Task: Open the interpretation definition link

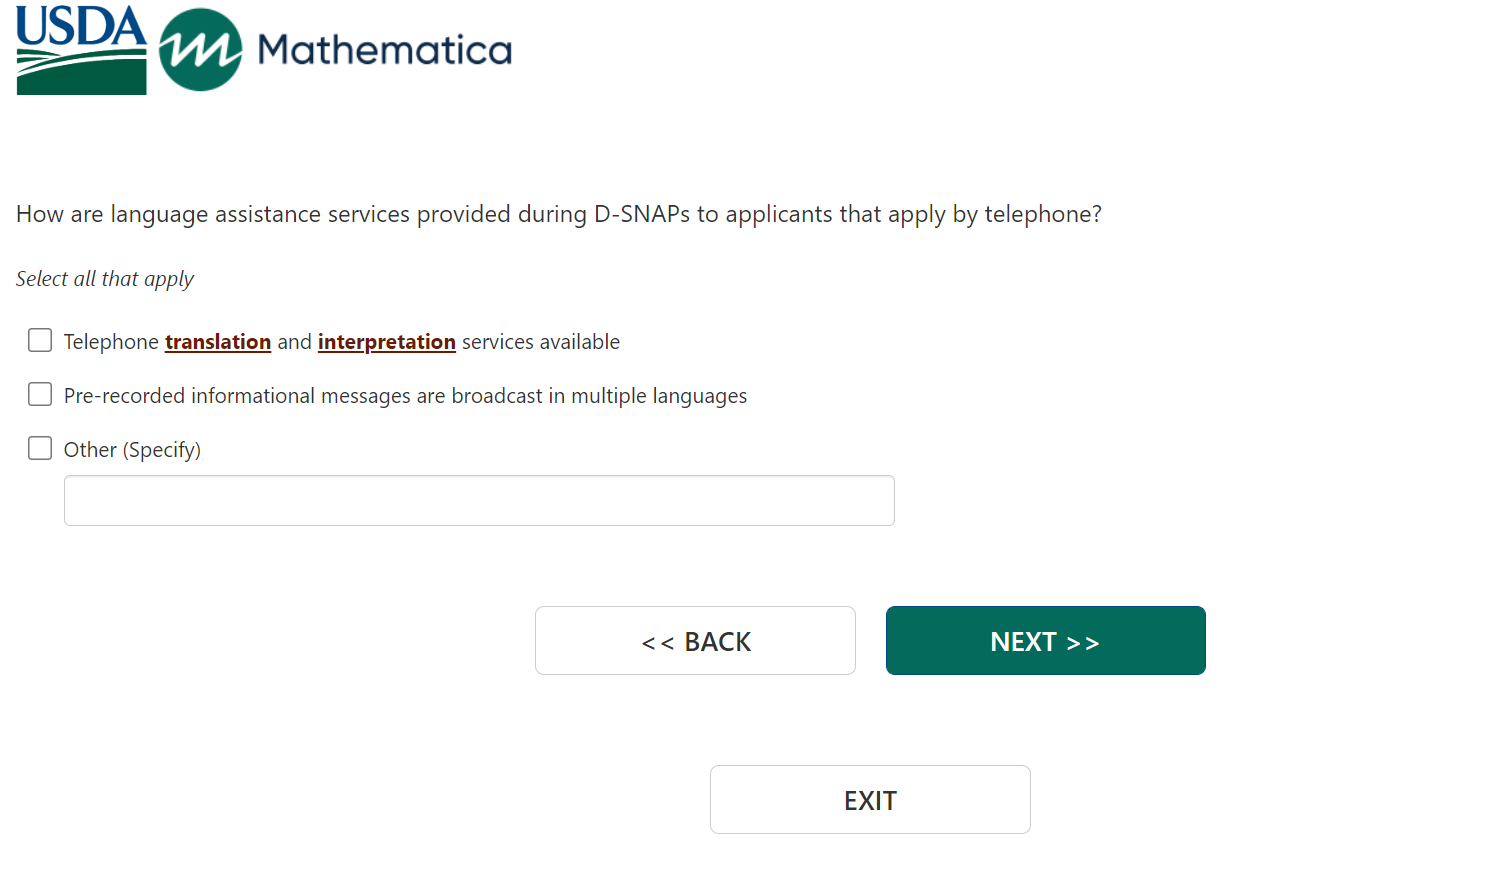Action: coord(386,342)
